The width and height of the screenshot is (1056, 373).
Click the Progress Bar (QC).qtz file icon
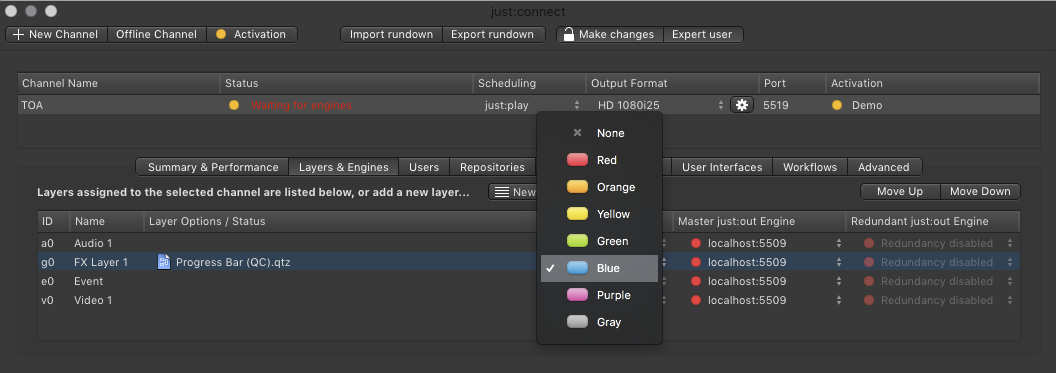(x=164, y=262)
